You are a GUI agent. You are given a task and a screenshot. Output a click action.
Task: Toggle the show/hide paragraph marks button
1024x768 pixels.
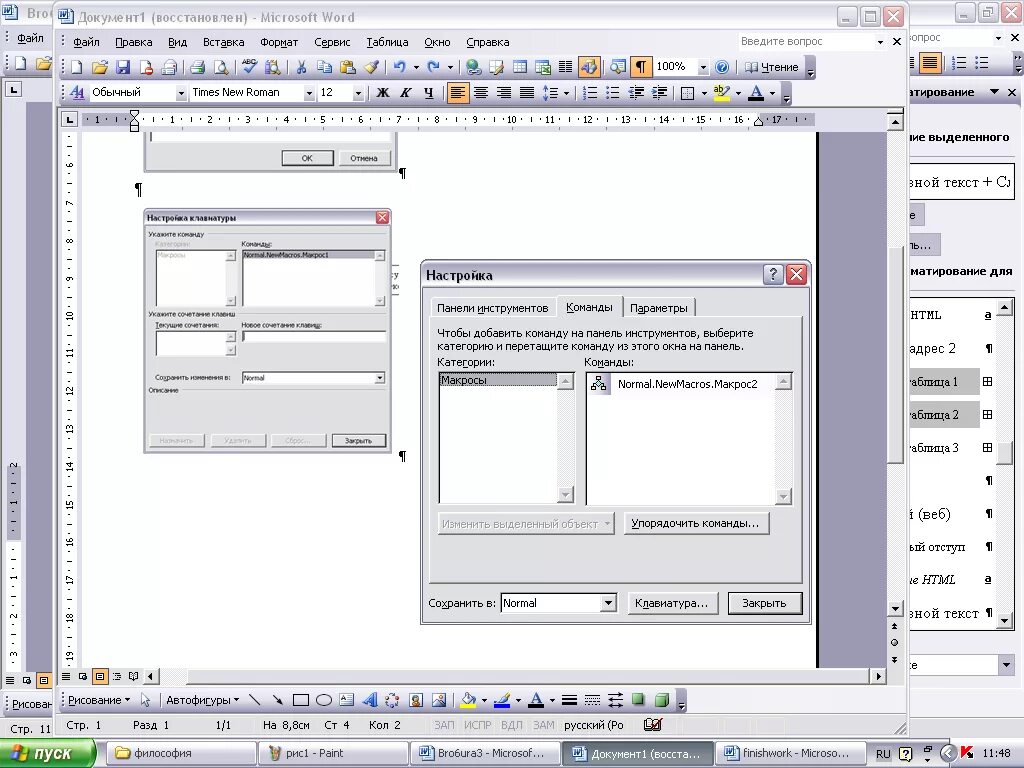coord(641,67)
